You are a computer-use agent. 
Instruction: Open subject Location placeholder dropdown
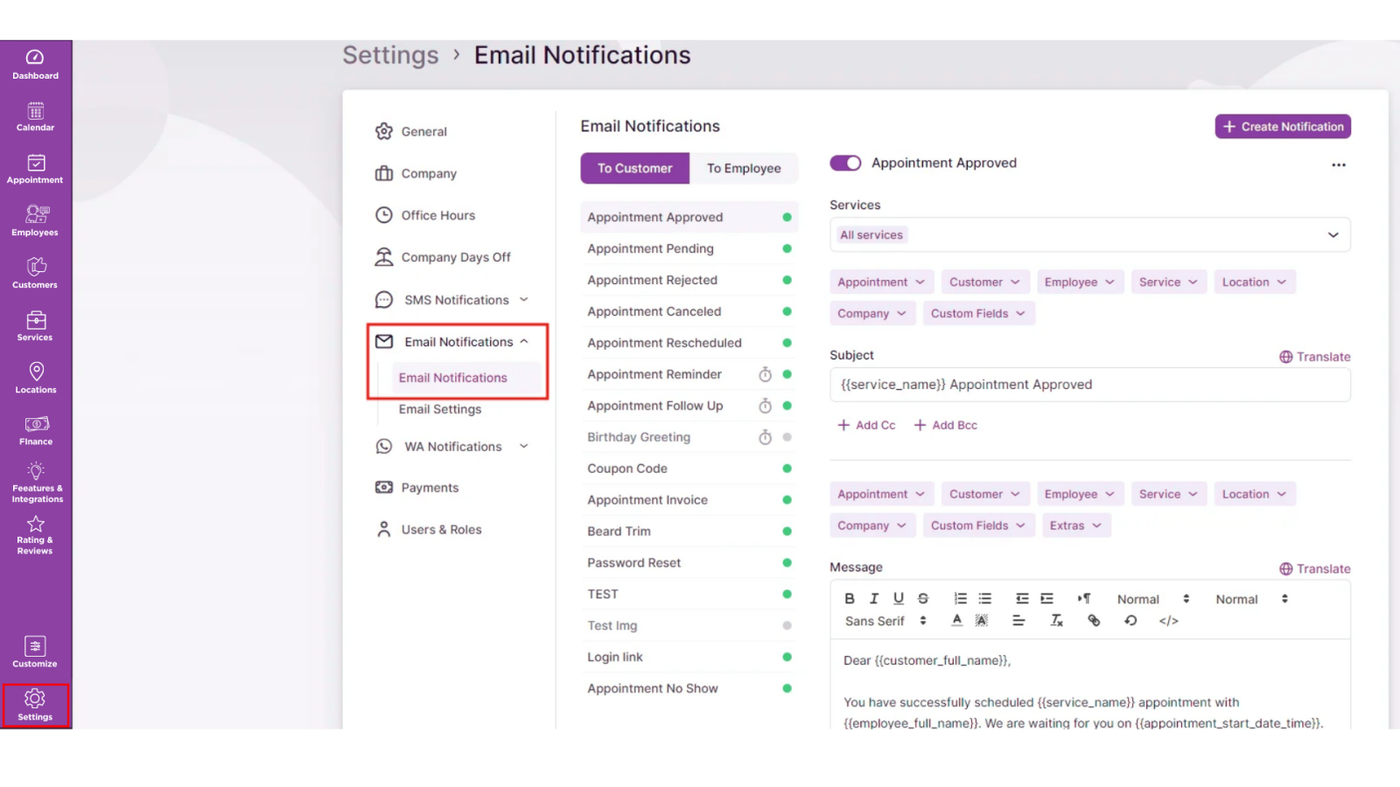pos(1255,282)
